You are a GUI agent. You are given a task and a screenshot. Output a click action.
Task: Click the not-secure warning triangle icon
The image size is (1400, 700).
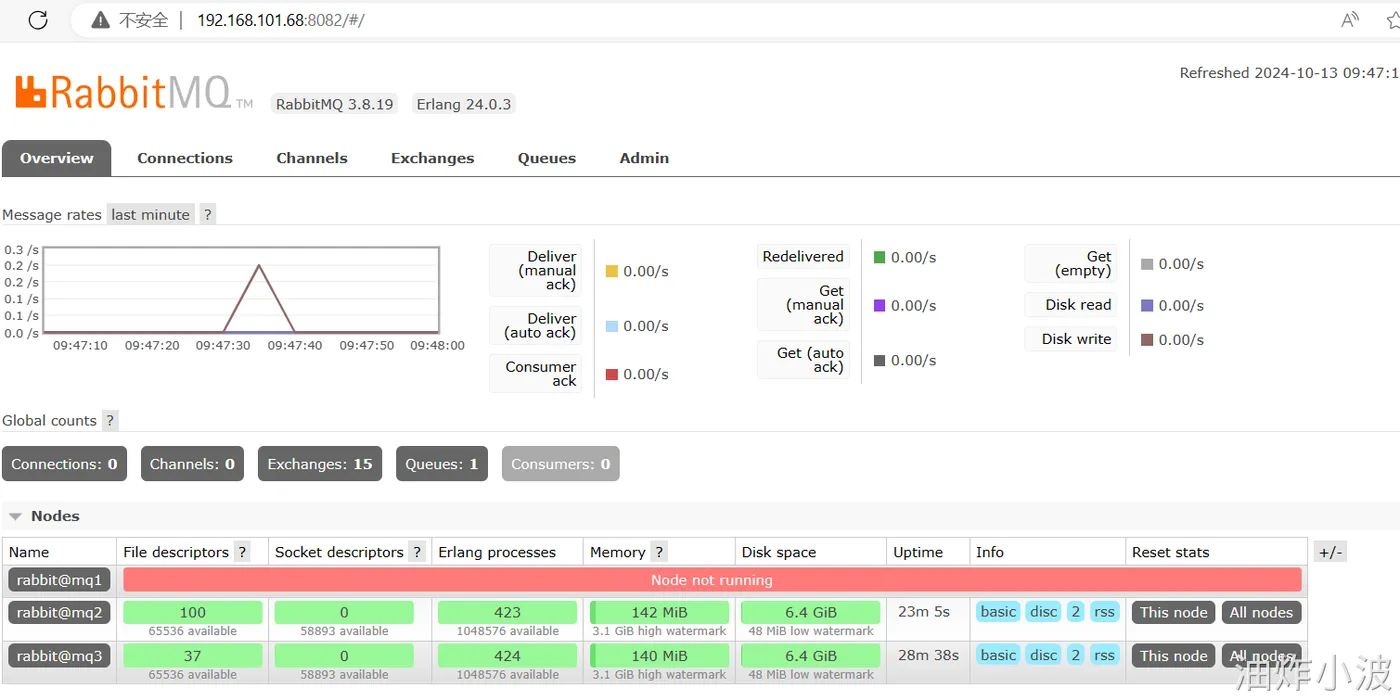pos(100,20)
